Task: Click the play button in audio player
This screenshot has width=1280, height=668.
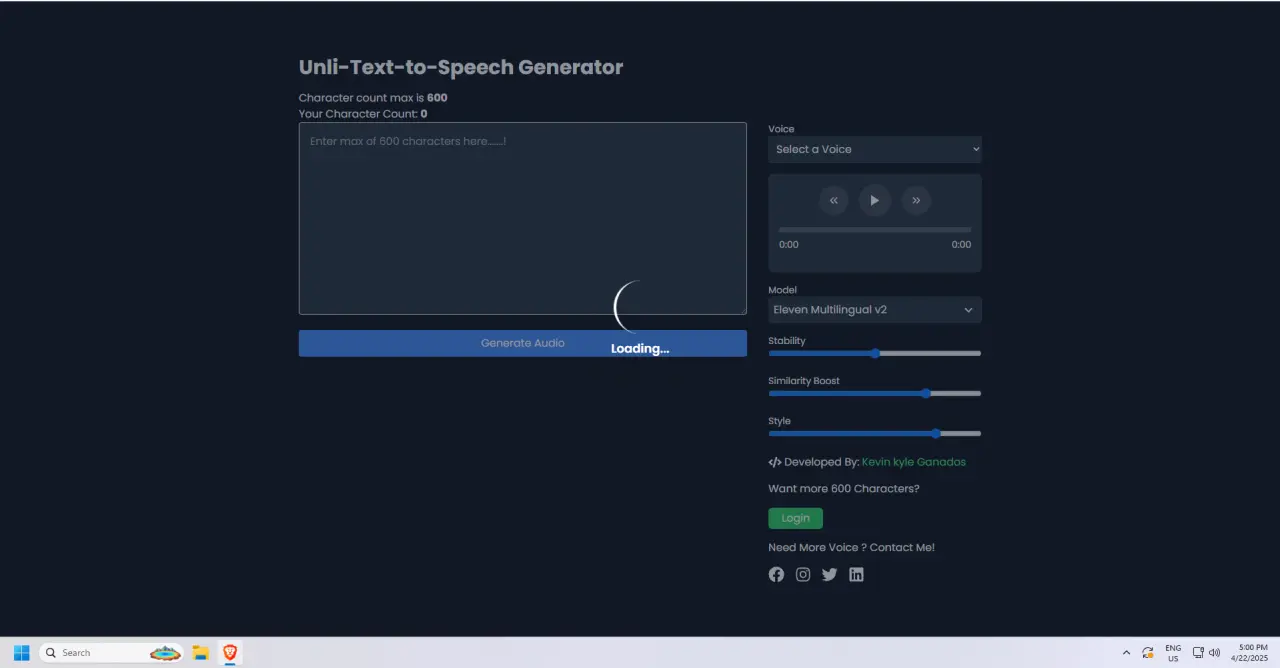Action: [875, 200]
